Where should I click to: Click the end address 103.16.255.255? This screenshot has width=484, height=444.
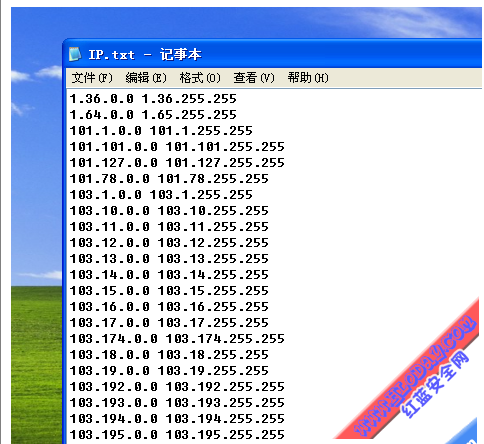[x=213, y=307]
